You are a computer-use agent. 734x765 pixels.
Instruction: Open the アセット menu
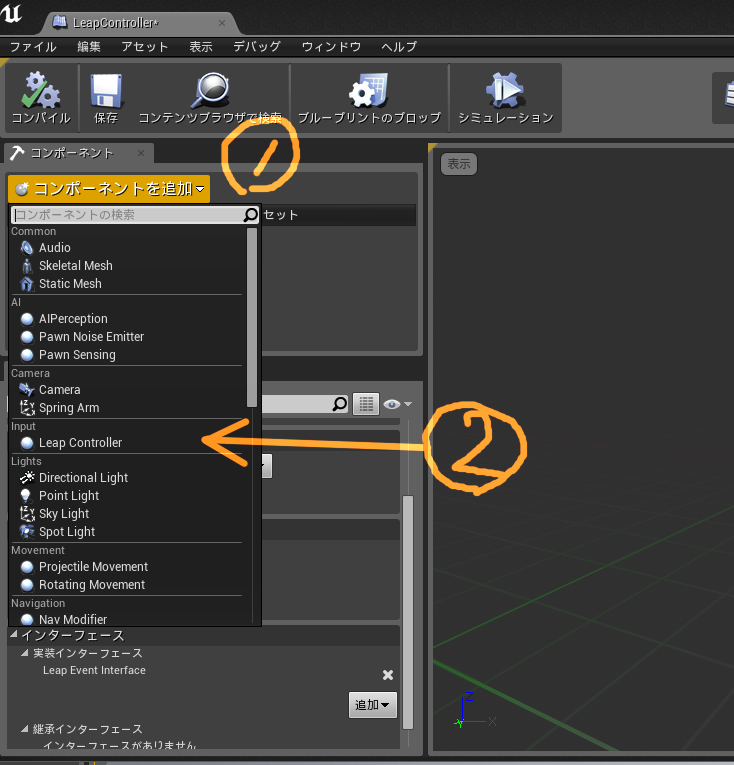click(144, 47)
